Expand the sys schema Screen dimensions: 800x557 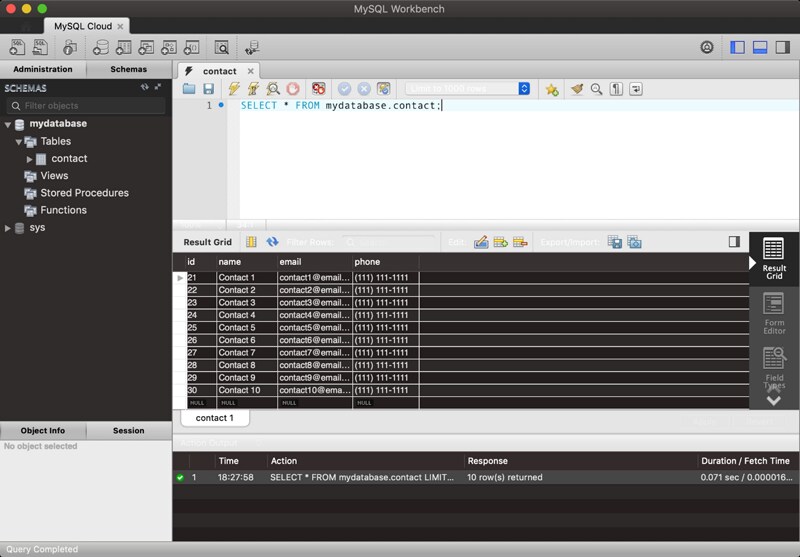coord(8,228)
